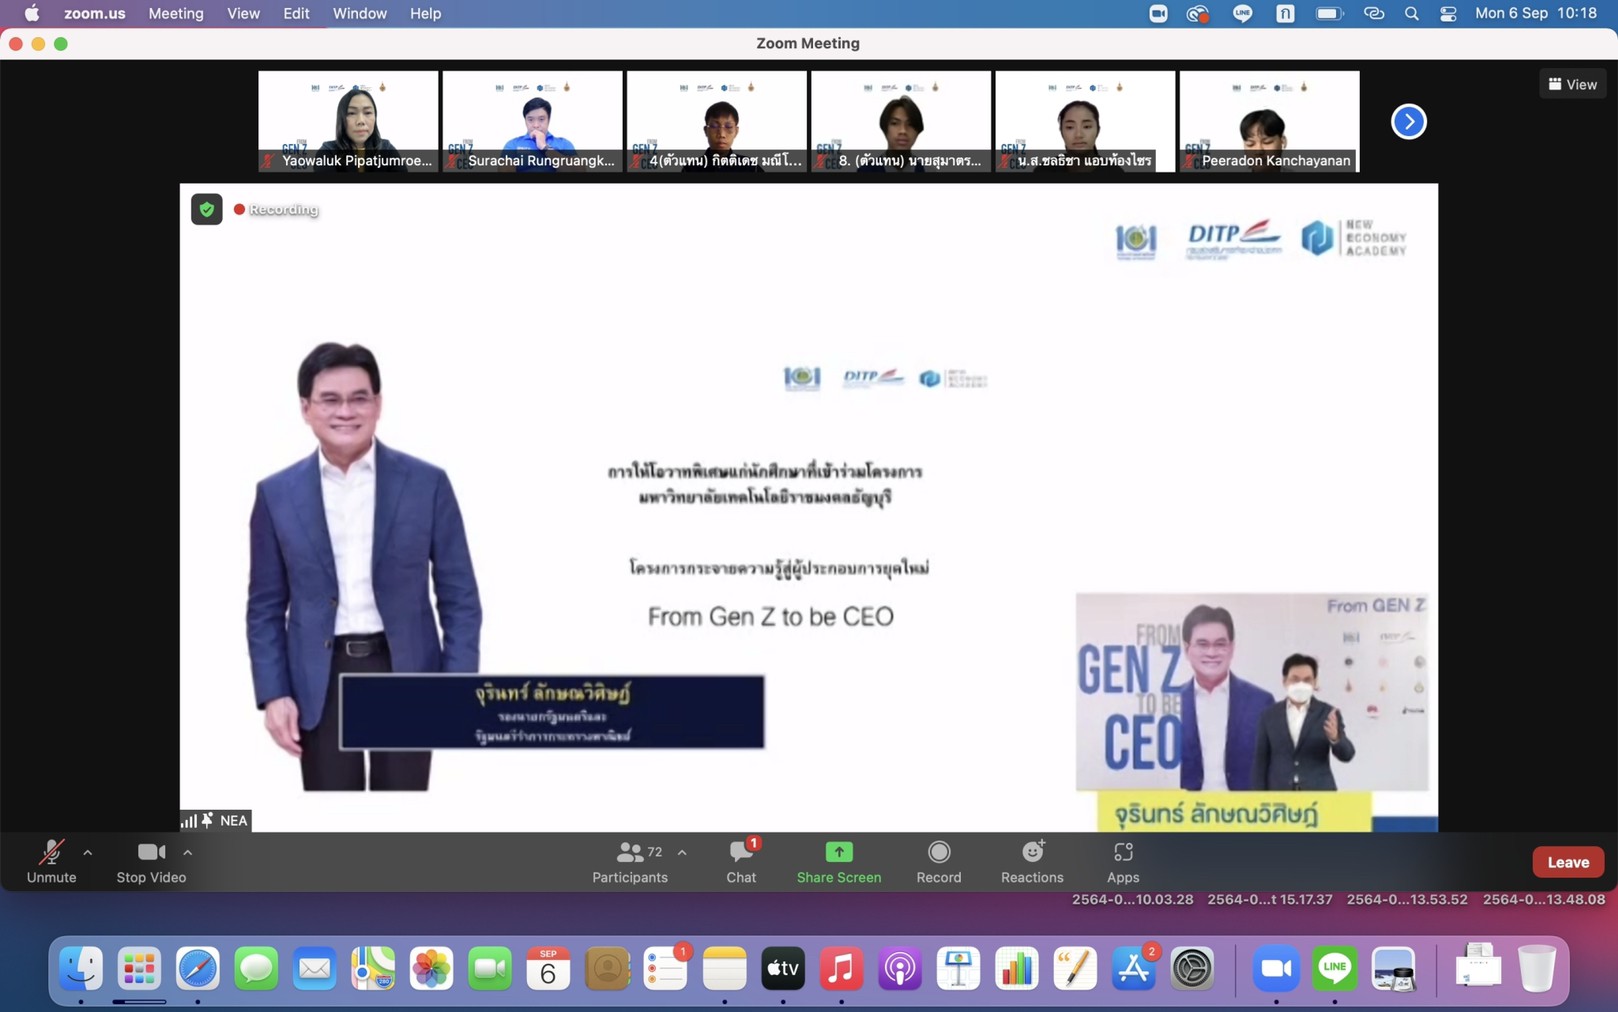Open the View layout options
The image size is (1618, 1012).
pos(1573,84)
